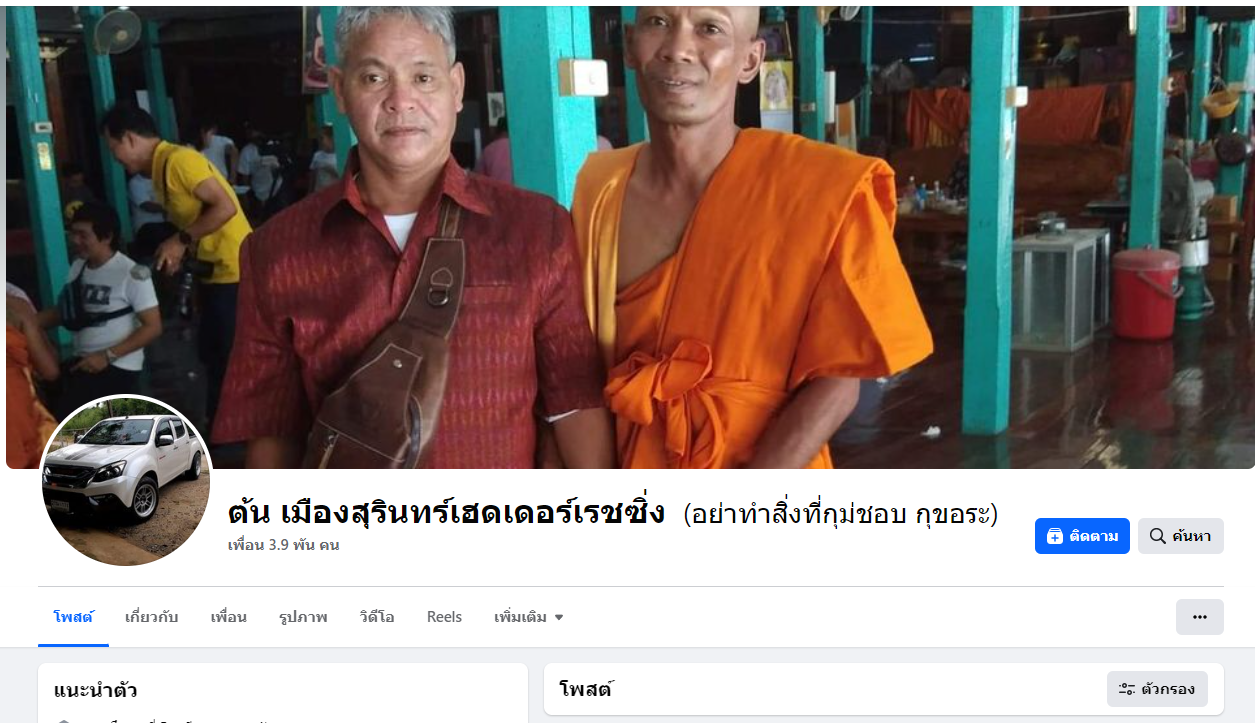This screenshot has height=723, width=1255.
Task: Go to the วิดีโอ tab
Action: click(x=377, y=617)
